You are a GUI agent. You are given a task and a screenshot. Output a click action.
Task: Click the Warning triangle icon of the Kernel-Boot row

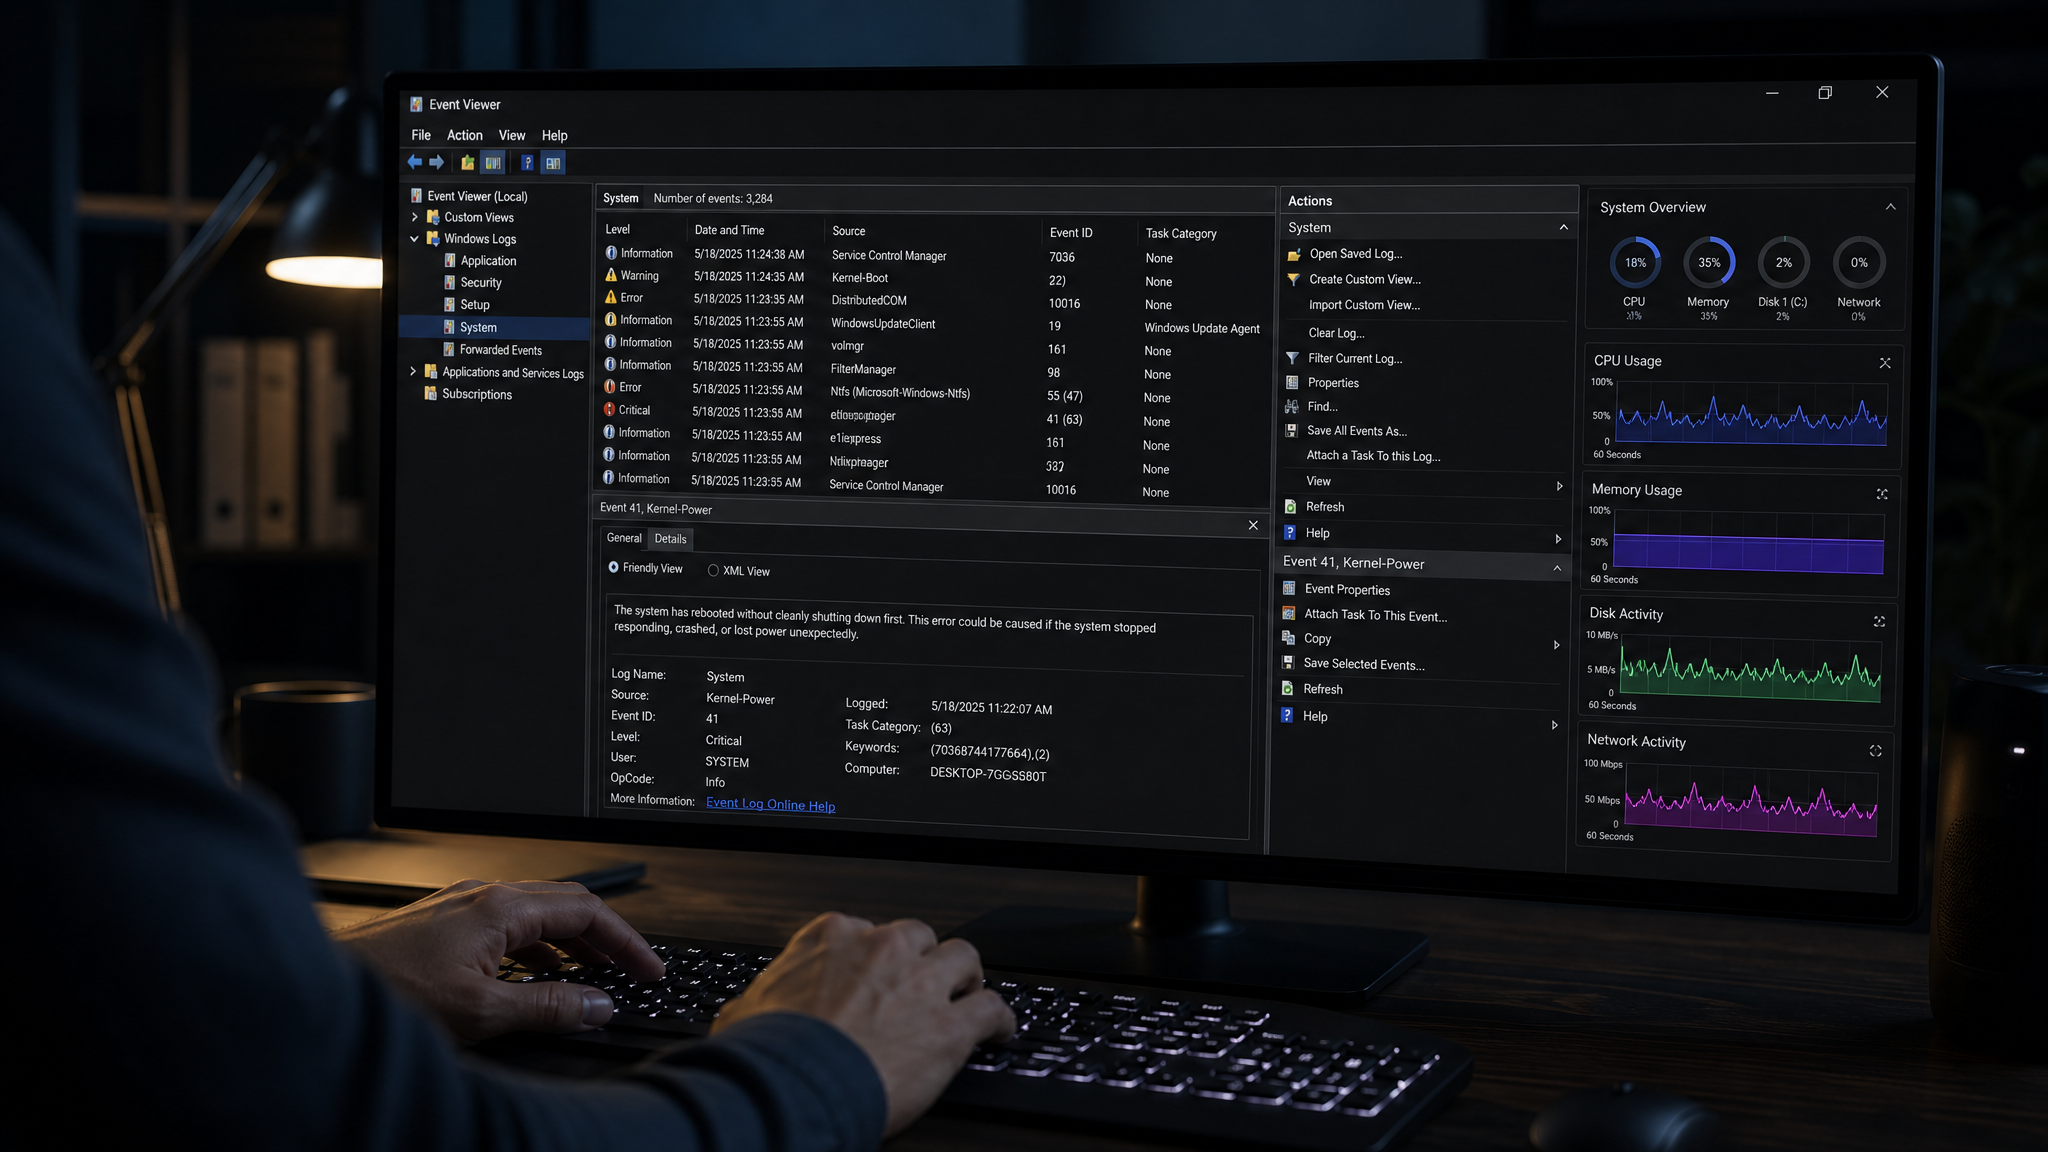pyautogui.click(x=611, y=275)
